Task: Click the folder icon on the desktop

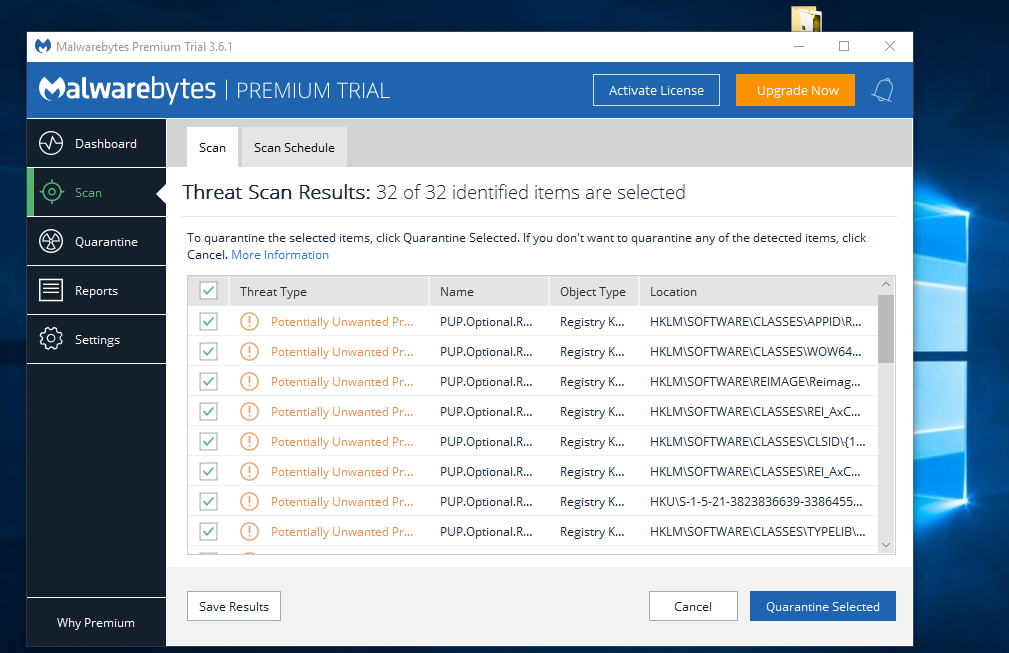Action: click(x=806, y=19)
